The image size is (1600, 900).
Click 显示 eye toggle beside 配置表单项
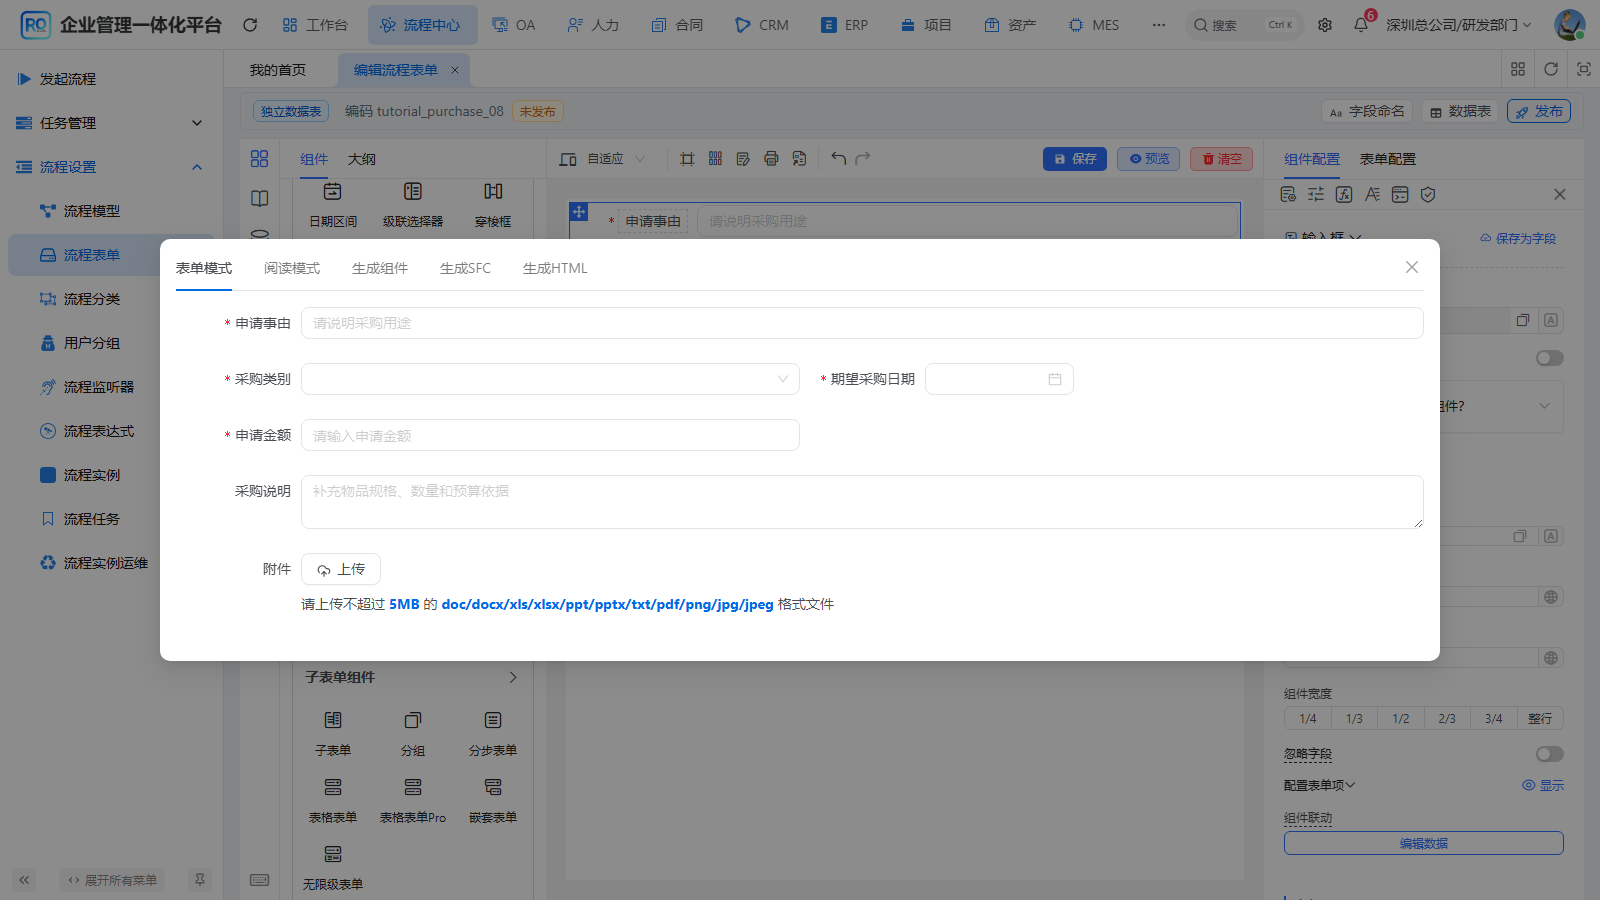pos(1543,785)
